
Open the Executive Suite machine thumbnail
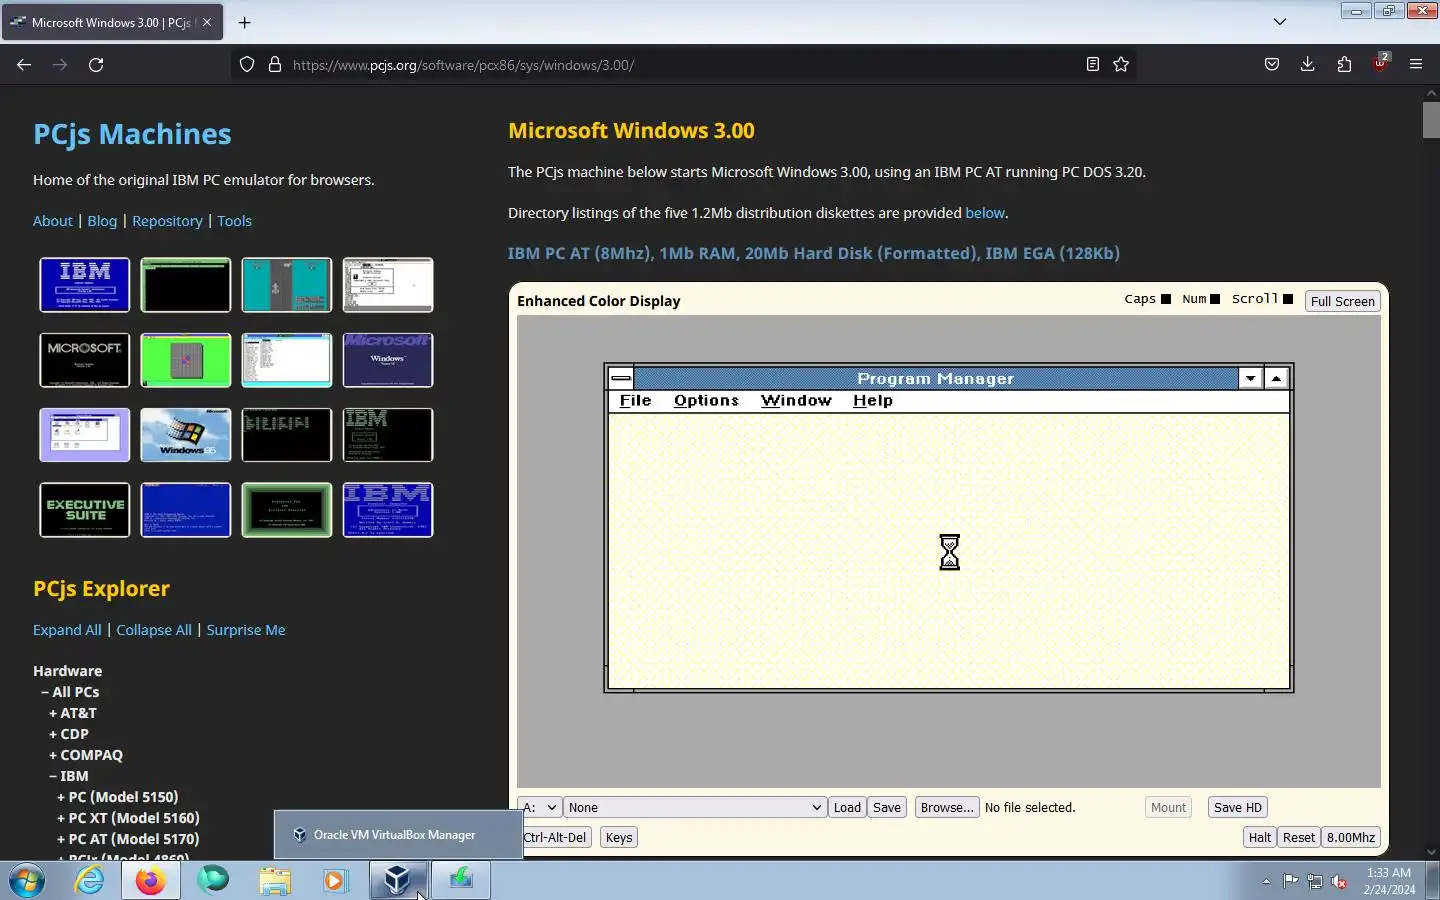click(85, 510)
